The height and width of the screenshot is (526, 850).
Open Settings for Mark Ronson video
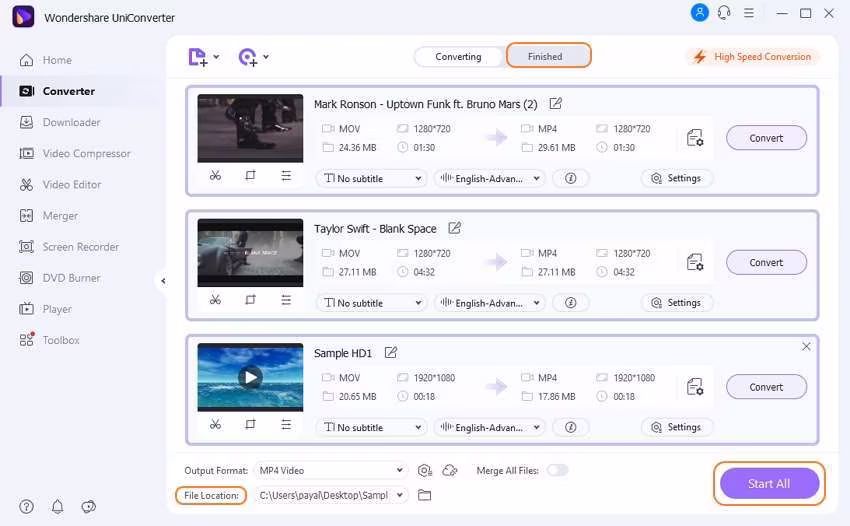[677, 178]
